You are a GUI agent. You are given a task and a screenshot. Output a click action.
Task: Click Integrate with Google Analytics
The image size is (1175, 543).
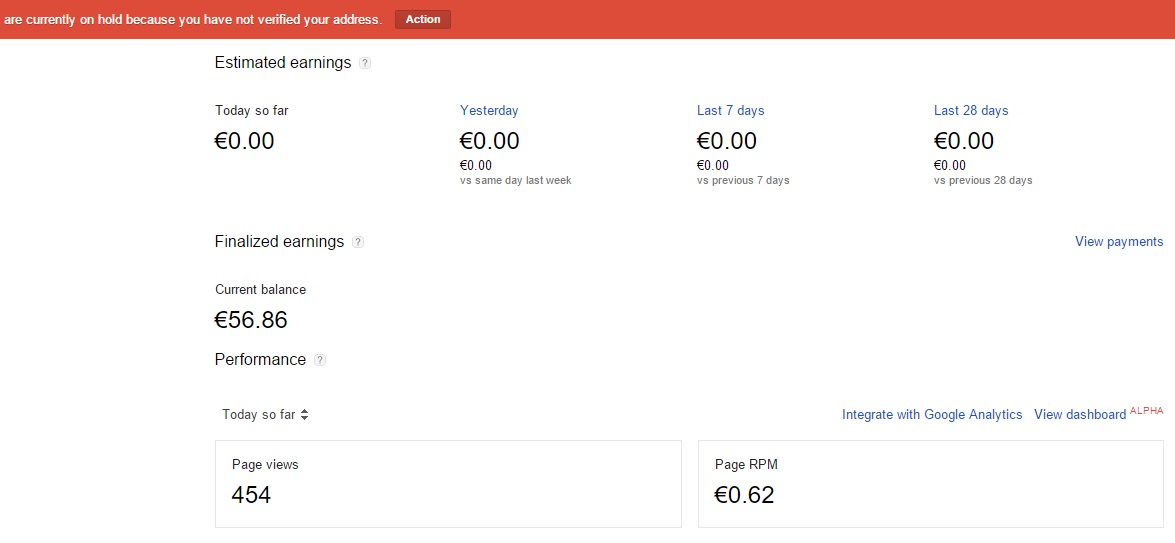[932, 415]
